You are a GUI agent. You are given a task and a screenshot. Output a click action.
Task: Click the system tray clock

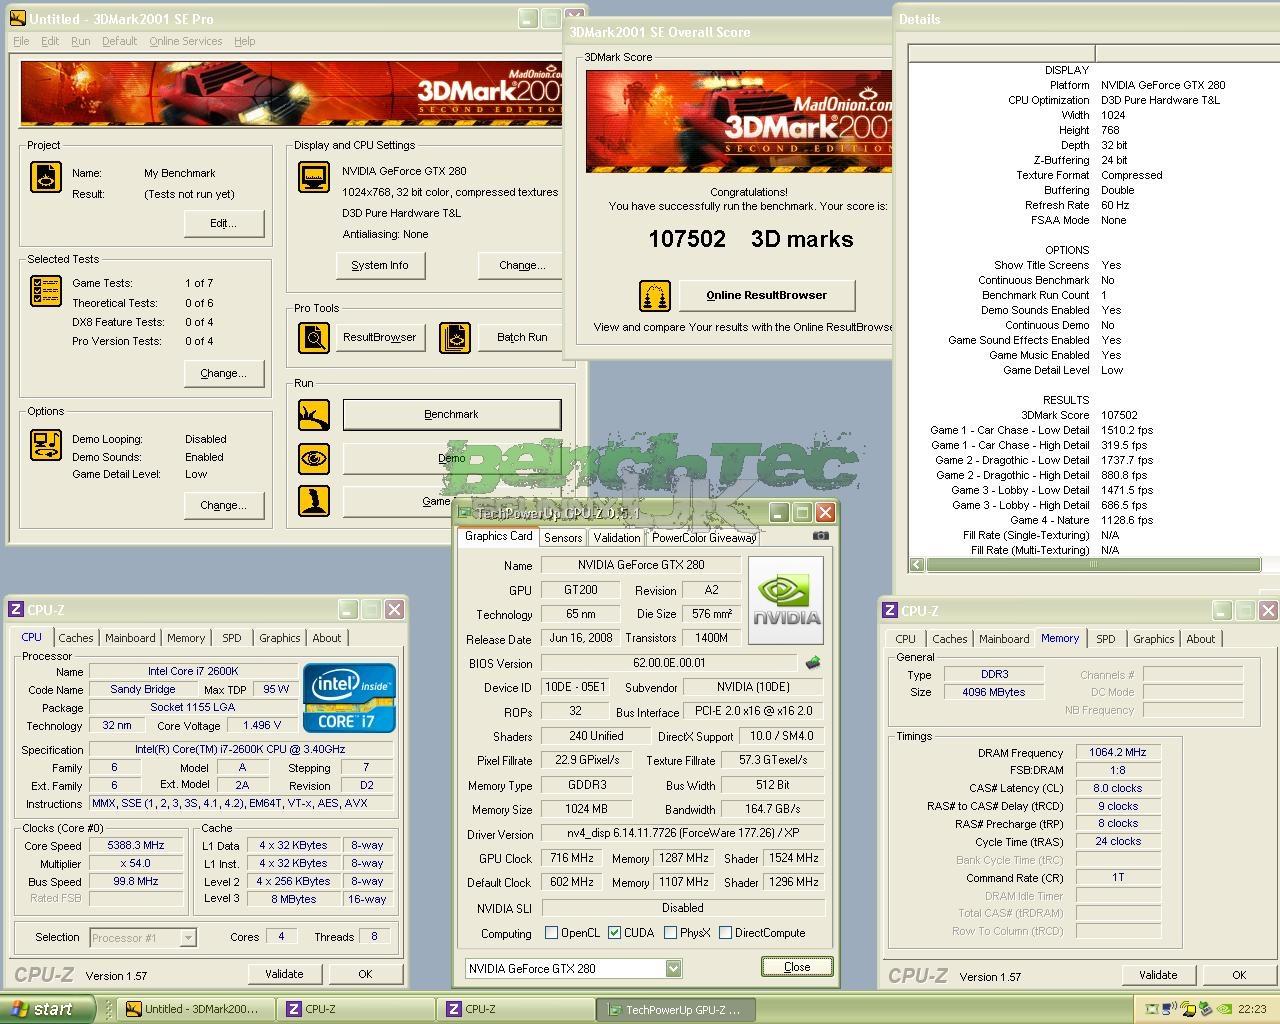(1252, 1009)
